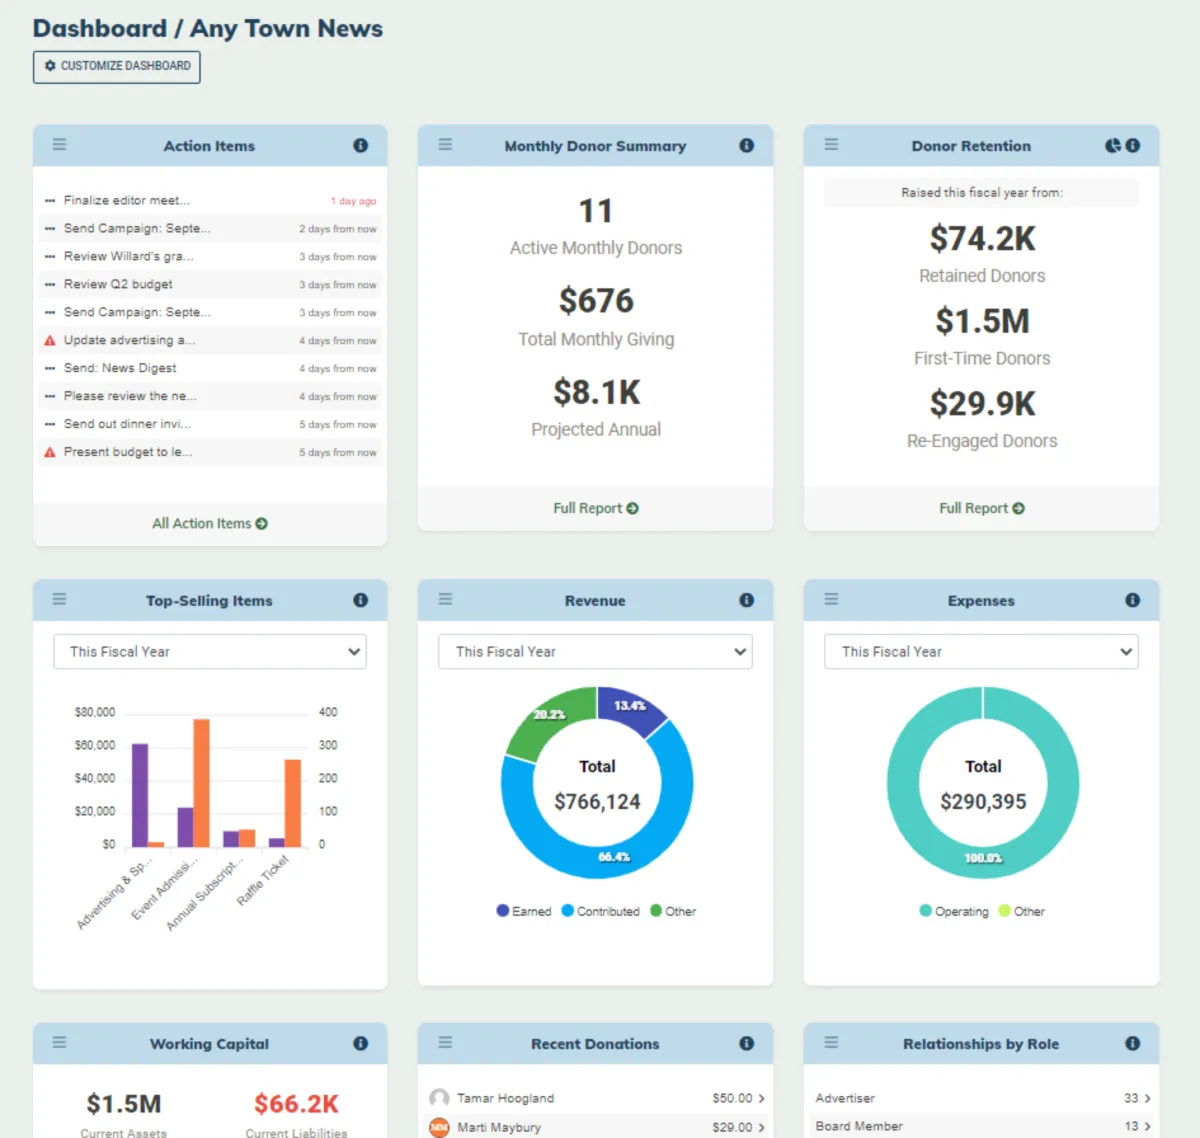Toggle the Contributed legend item in Revenue
Viewport: 1200px width, 1138px height.
point(601,911)
